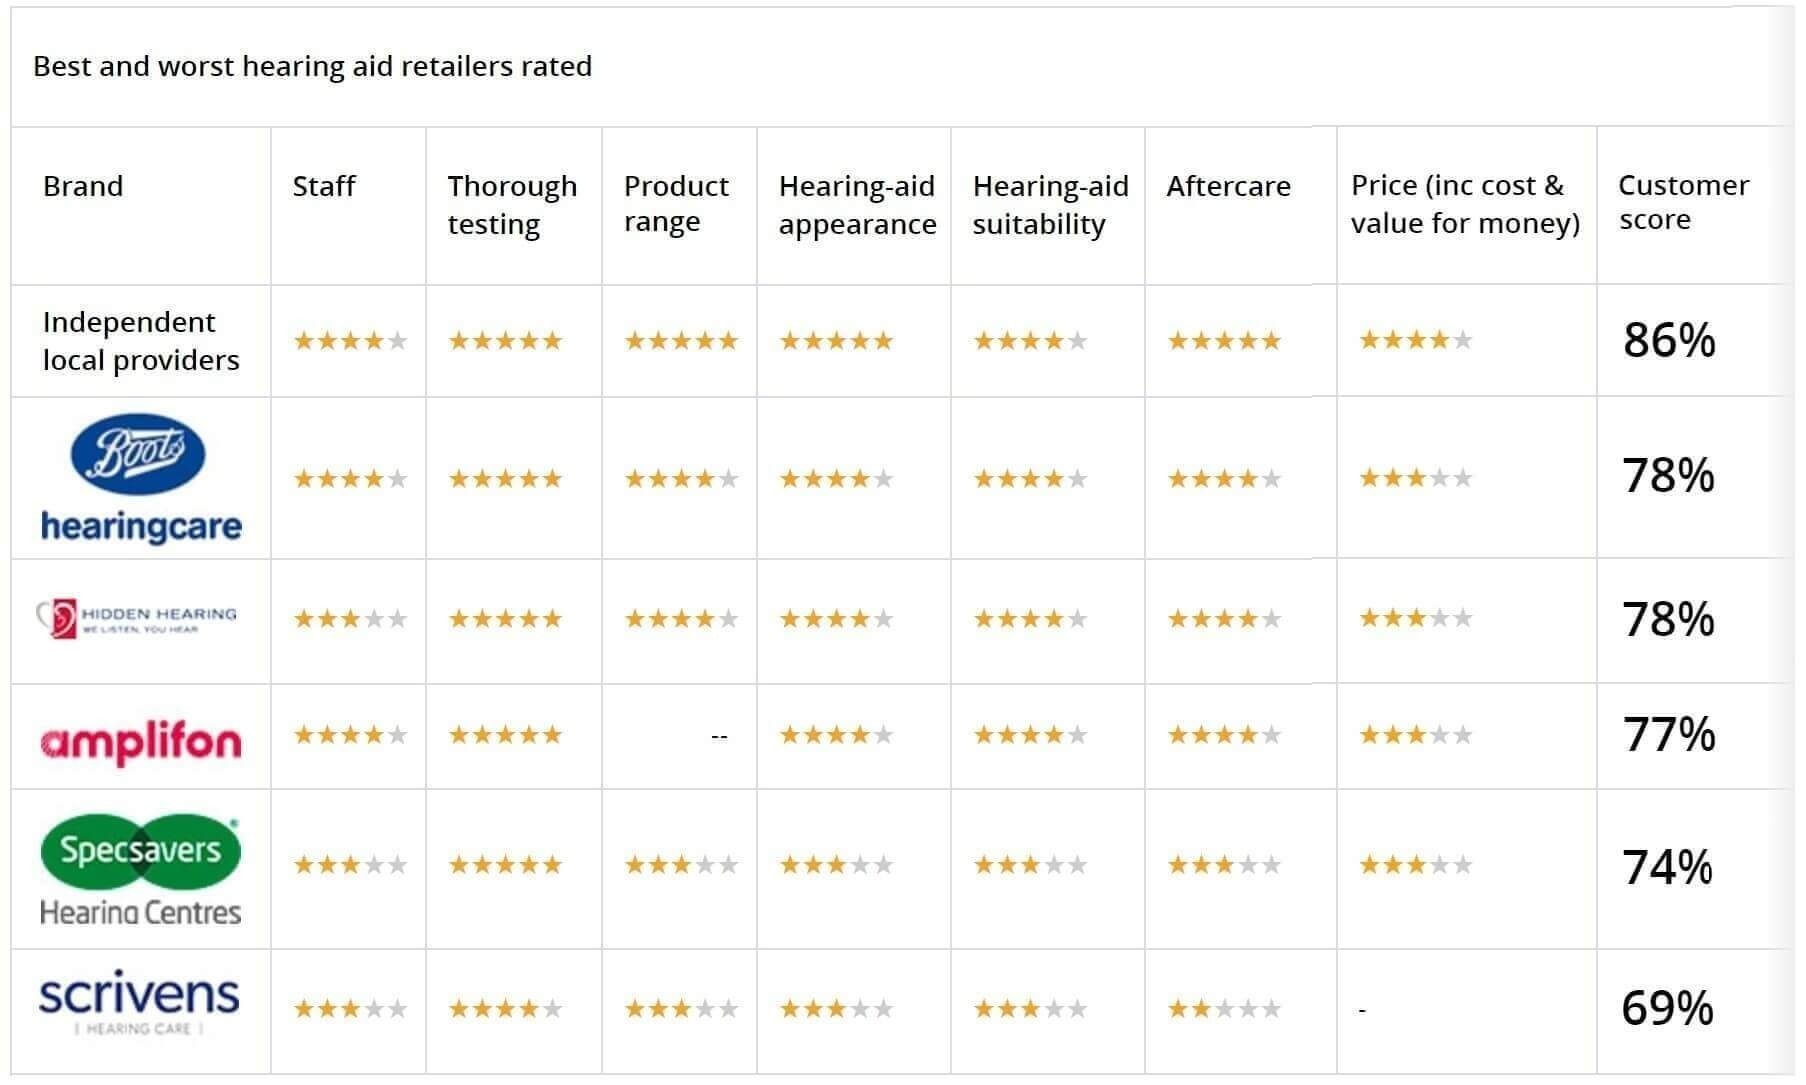Select the Brand column header
1806x1085 pixels.
(83, 186)
